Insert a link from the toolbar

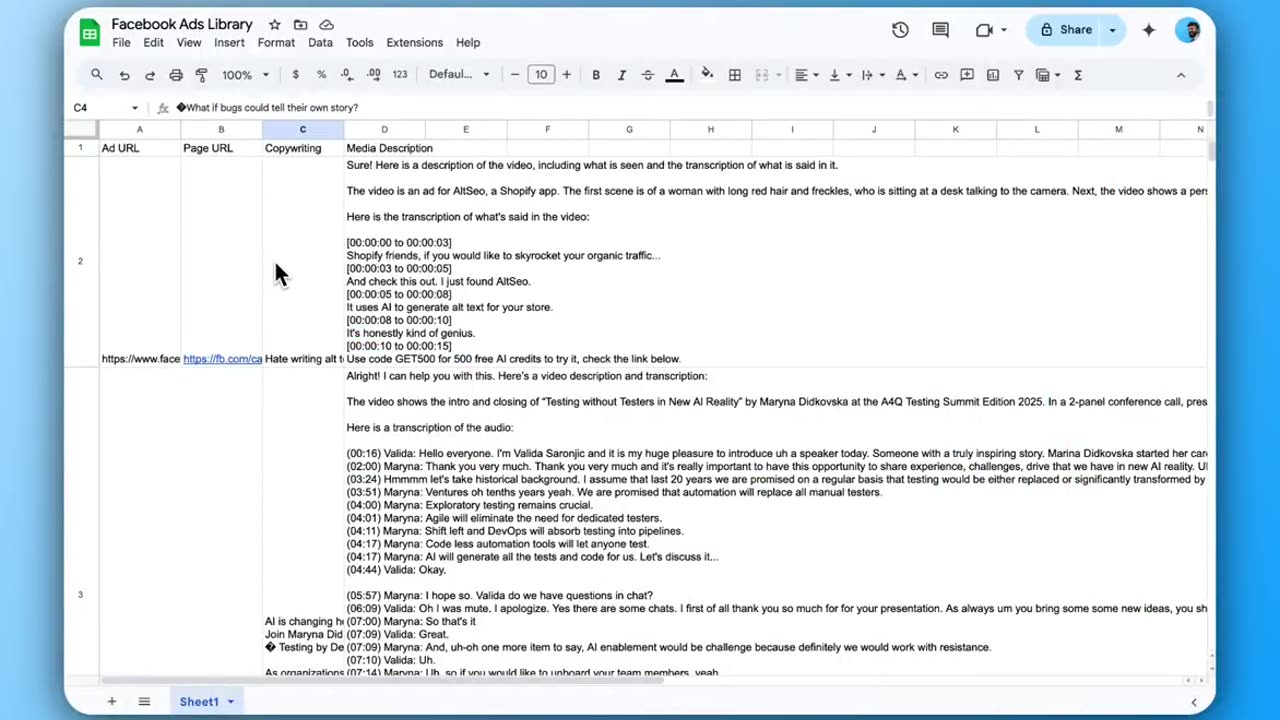coord(941,75)
